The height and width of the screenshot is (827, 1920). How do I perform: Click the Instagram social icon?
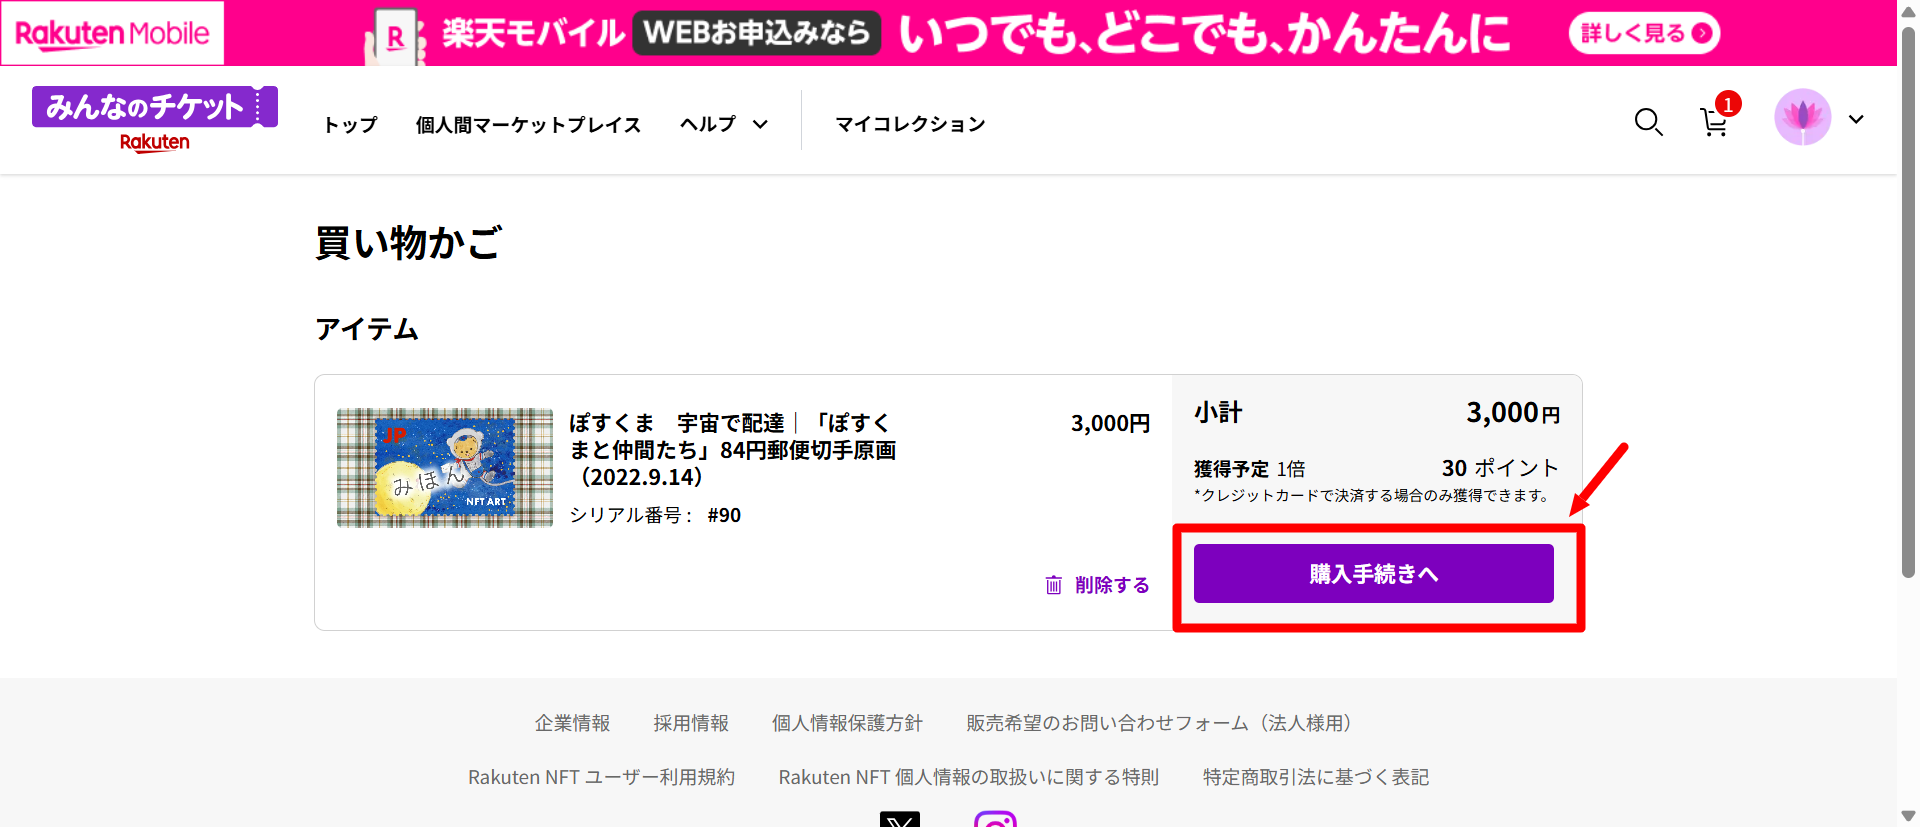tap(995, 819)
